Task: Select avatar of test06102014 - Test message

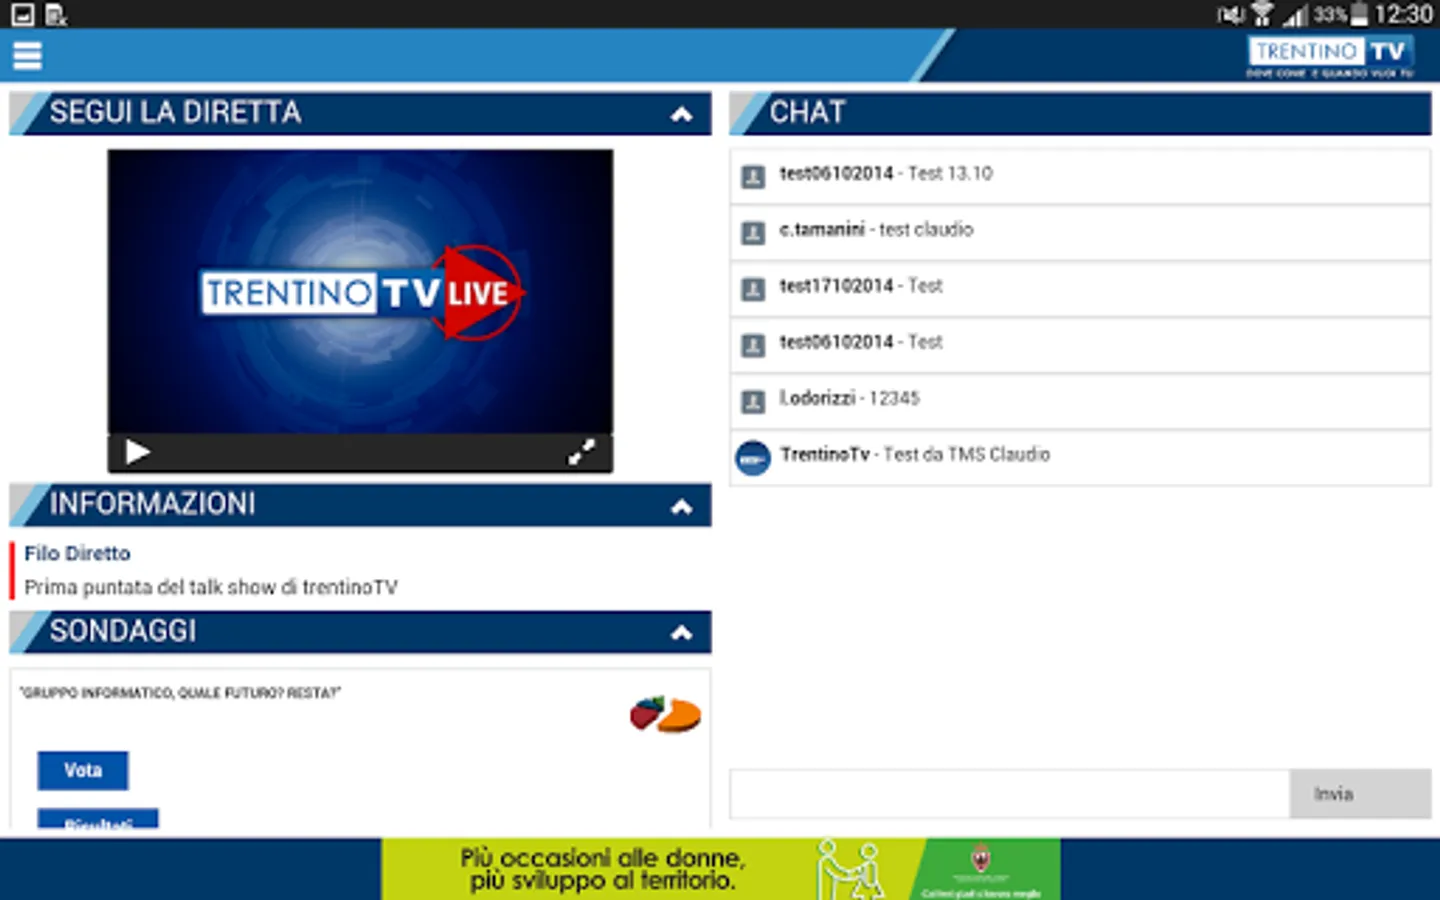Action: [x=752, y=345]
